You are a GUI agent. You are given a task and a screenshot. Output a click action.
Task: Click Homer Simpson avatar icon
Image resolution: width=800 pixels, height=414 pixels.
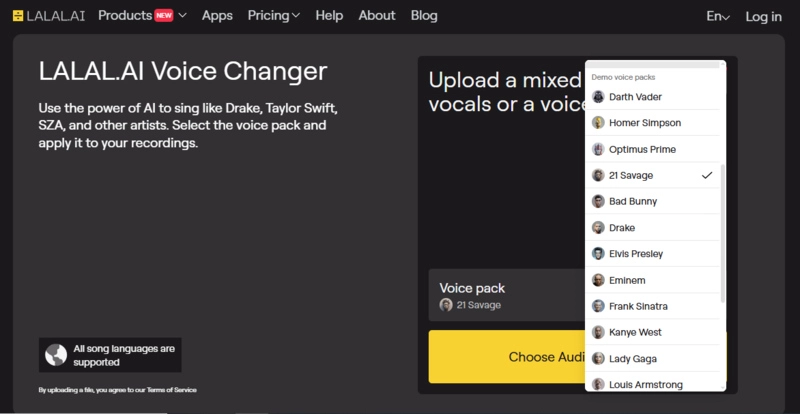point(598,123)
